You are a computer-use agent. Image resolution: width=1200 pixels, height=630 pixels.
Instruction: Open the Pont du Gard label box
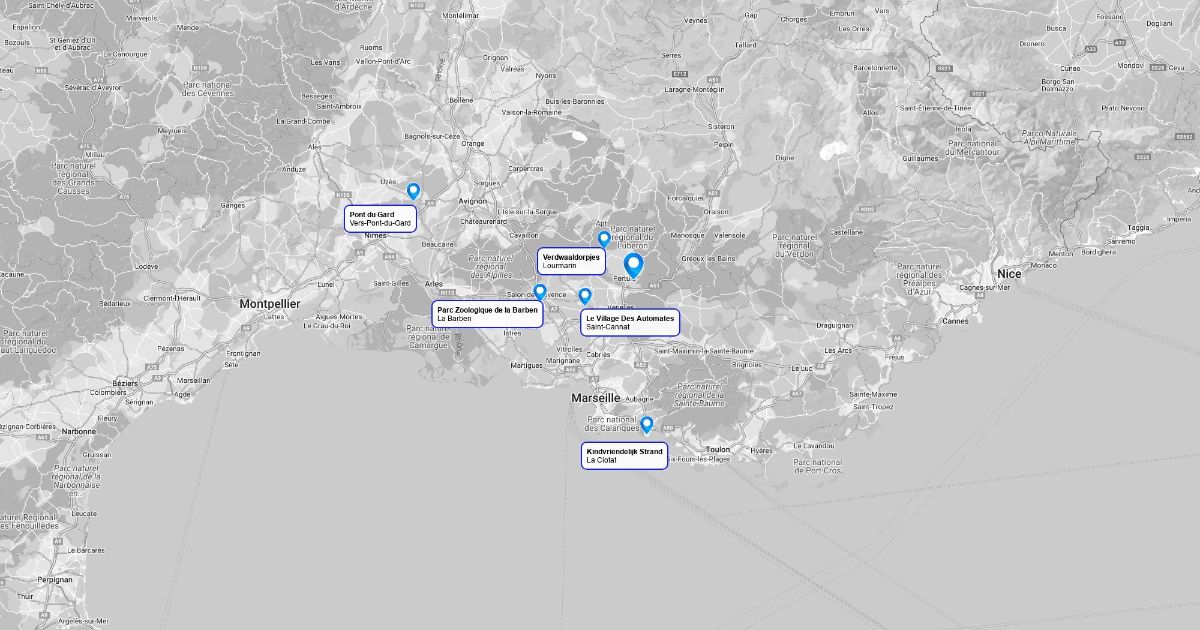click(x=380, y=219)
